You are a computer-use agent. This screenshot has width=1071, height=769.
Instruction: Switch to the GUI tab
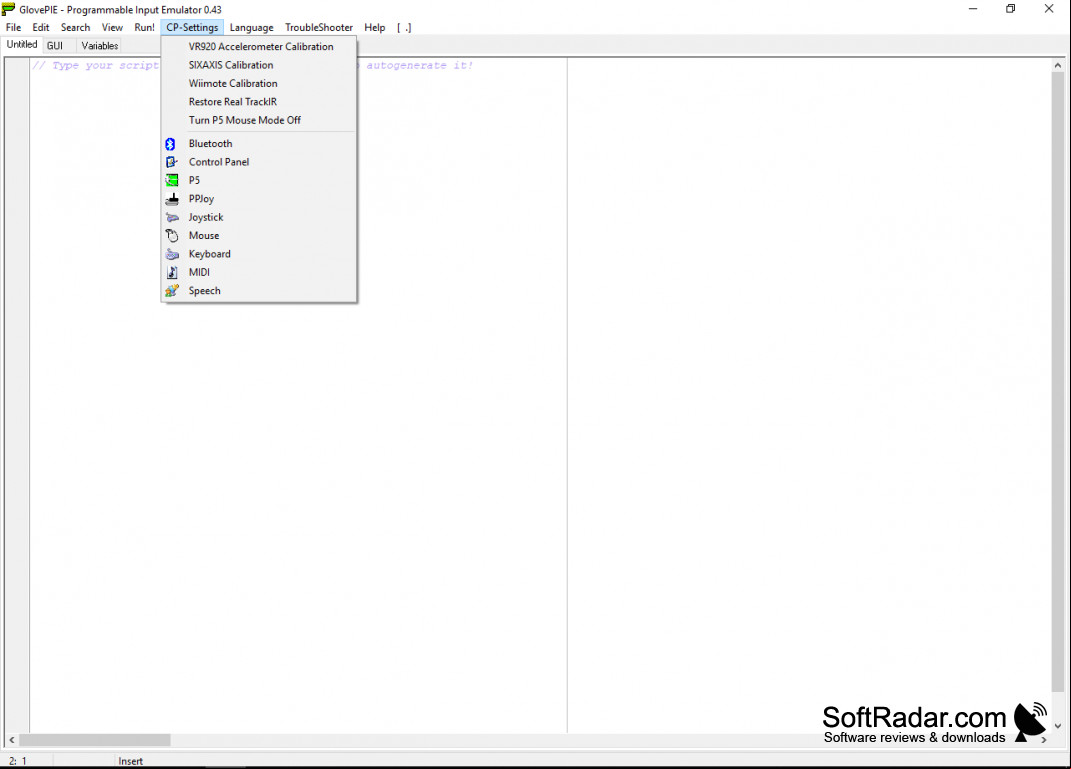(x=55, y=46)
